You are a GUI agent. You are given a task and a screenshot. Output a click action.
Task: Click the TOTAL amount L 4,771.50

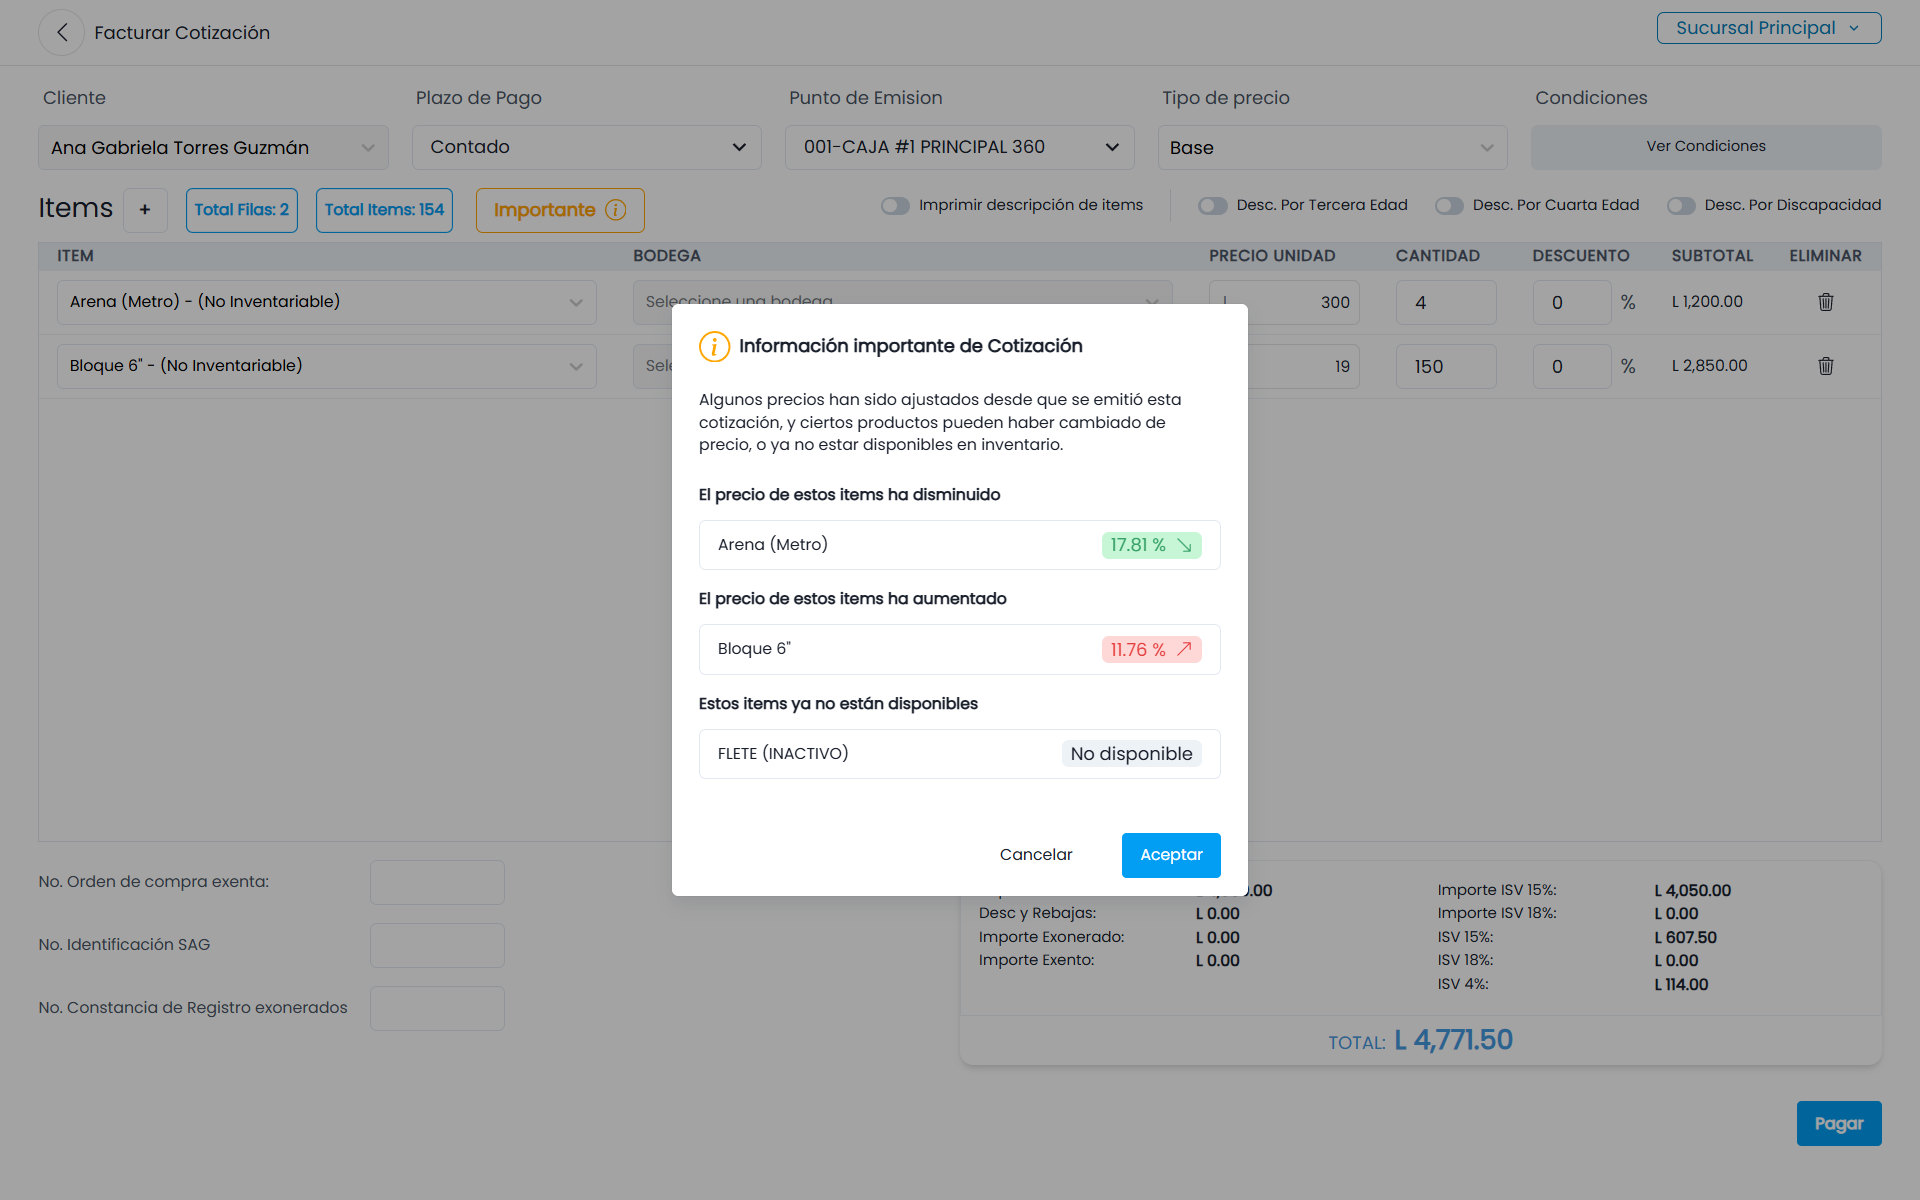tap(1453, 1041)
